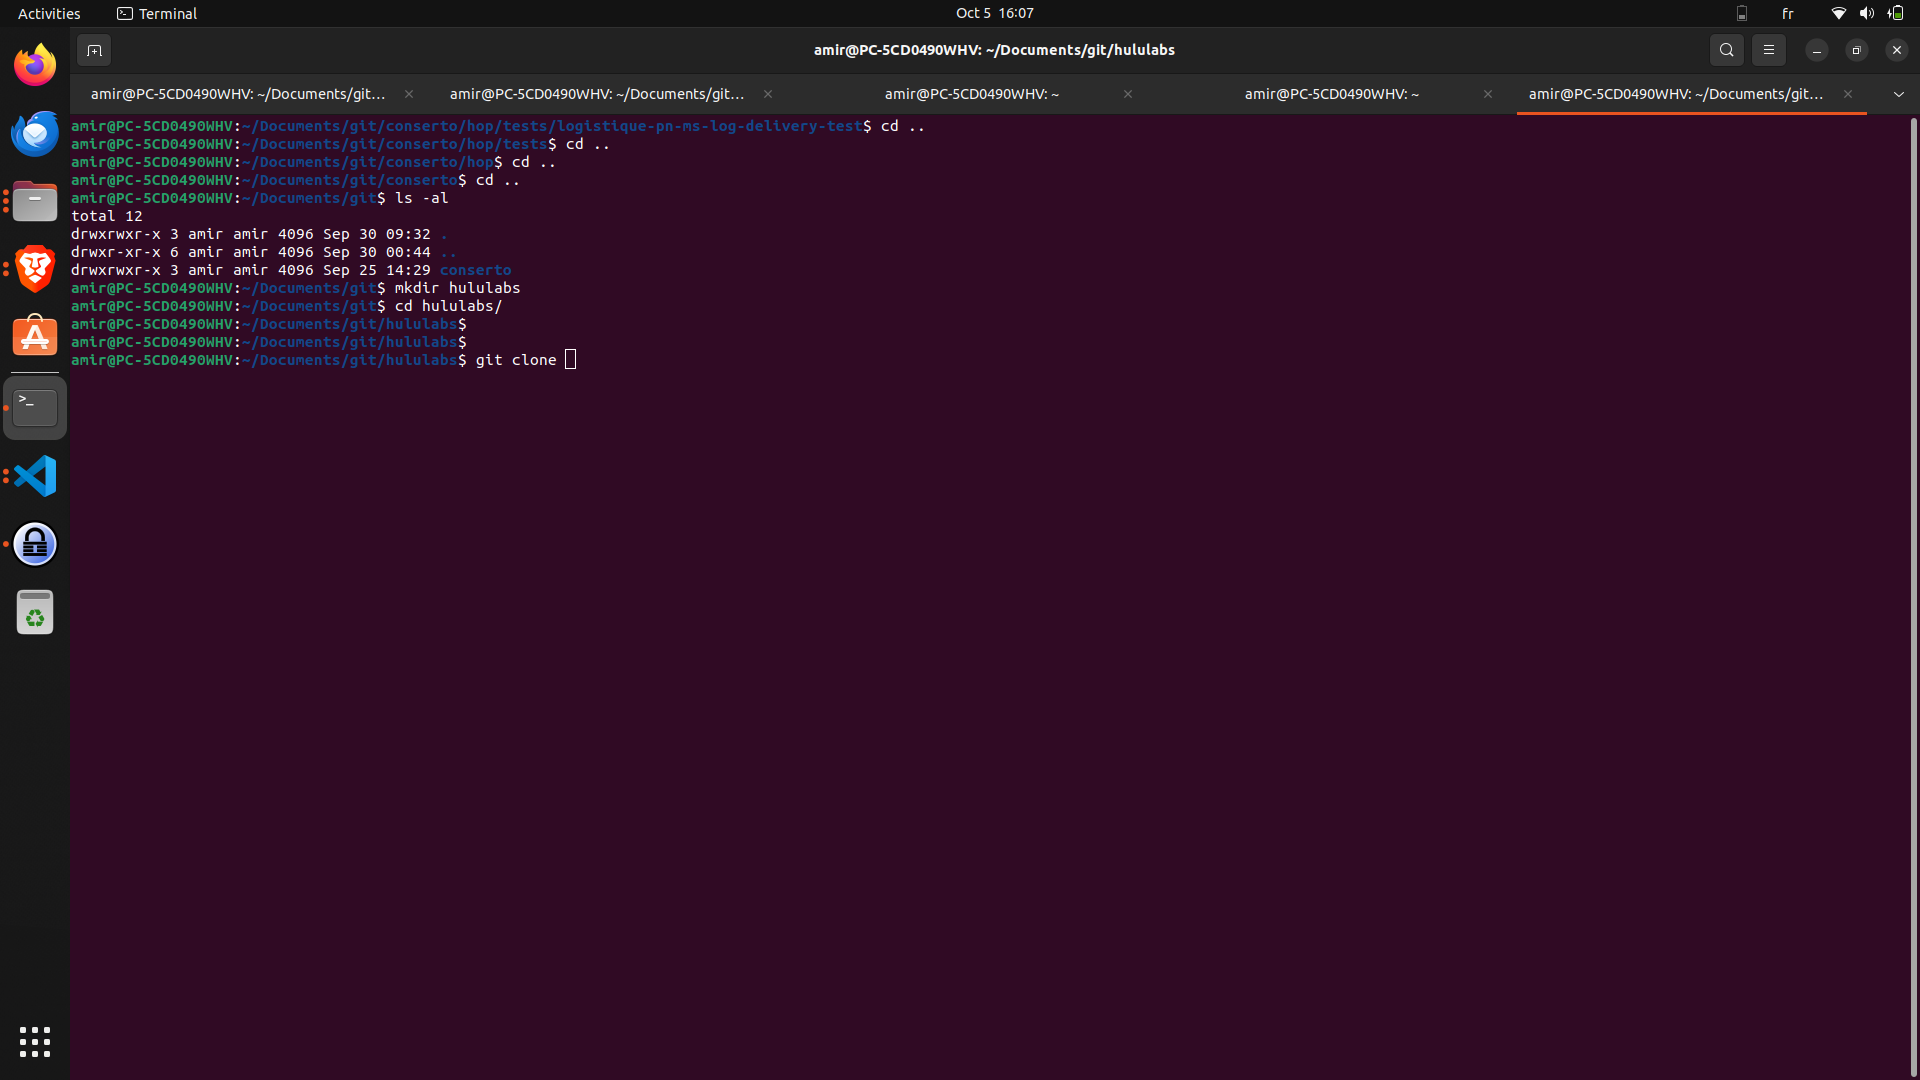Image resolution: width=1920 pixels, height=1080 pixels.
Task: Open the terminal hamburger menu
Action: [1768, 50]
